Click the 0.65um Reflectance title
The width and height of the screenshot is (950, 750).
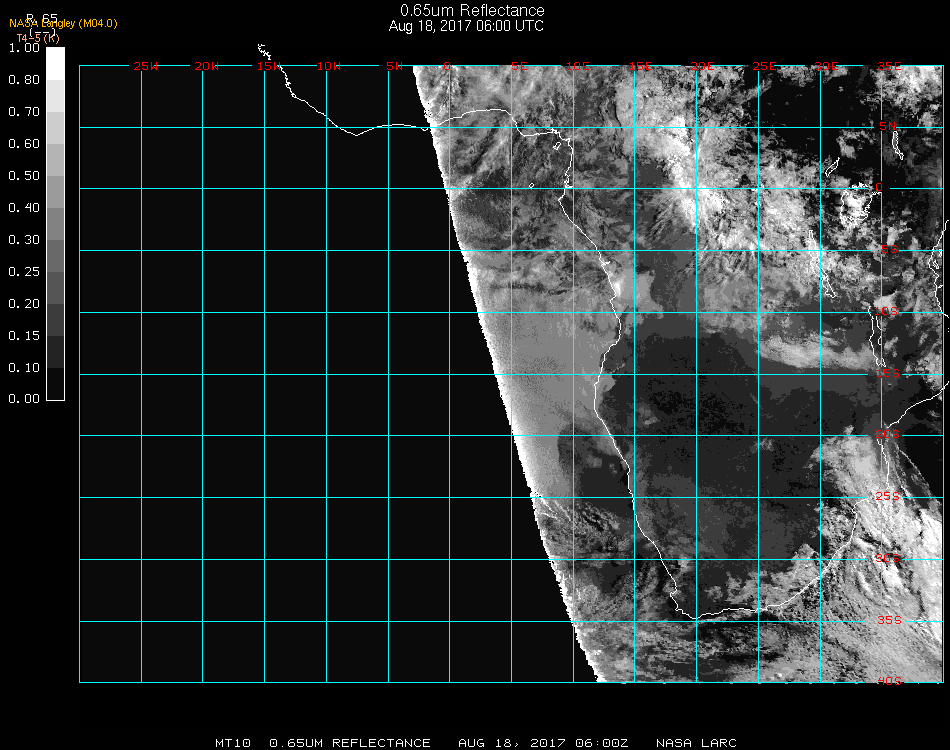[x=472, y=10]
